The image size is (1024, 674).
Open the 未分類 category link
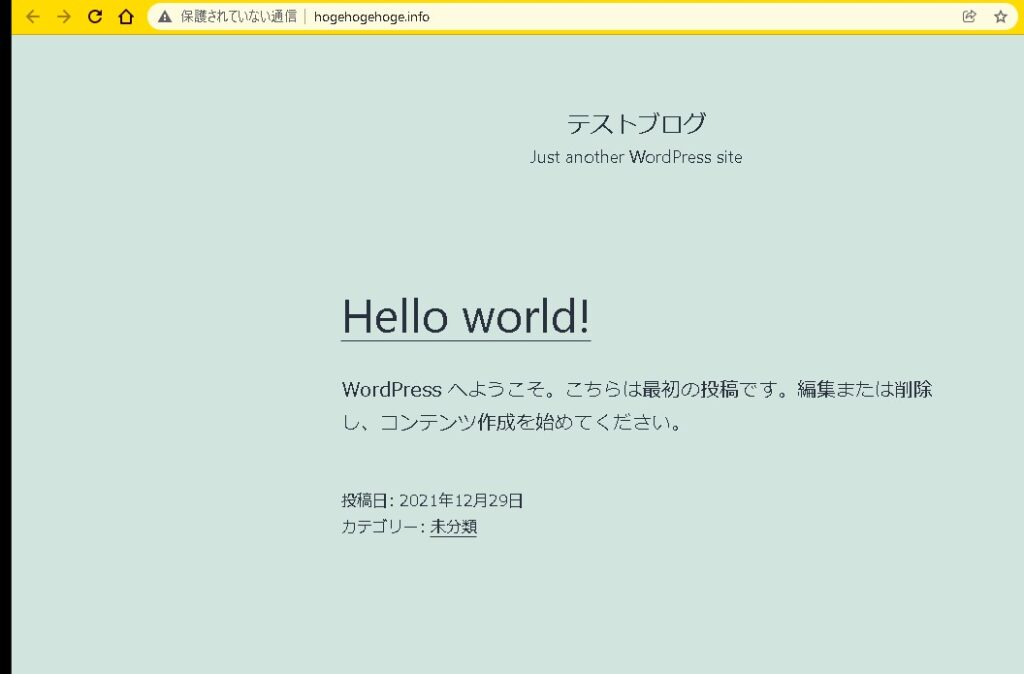(453, 527)
